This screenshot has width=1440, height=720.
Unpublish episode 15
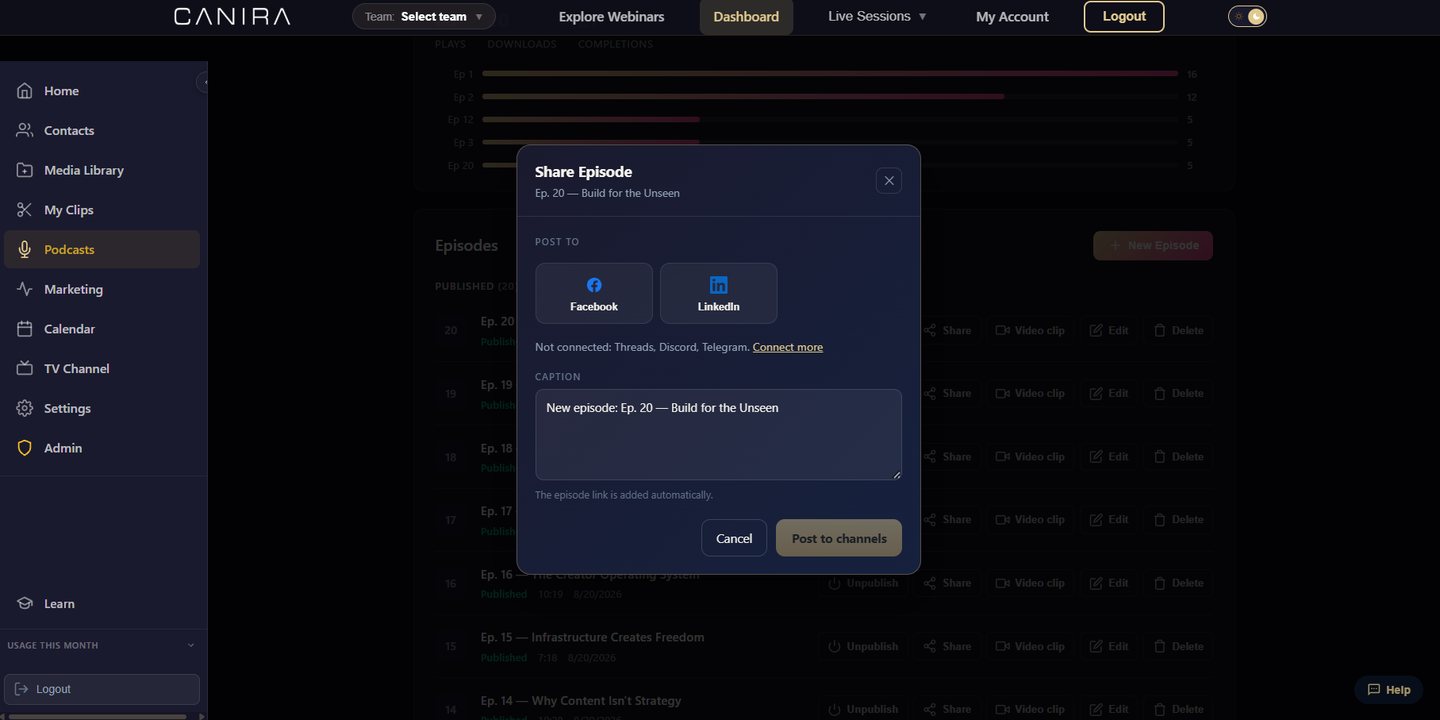coord(863,646)
